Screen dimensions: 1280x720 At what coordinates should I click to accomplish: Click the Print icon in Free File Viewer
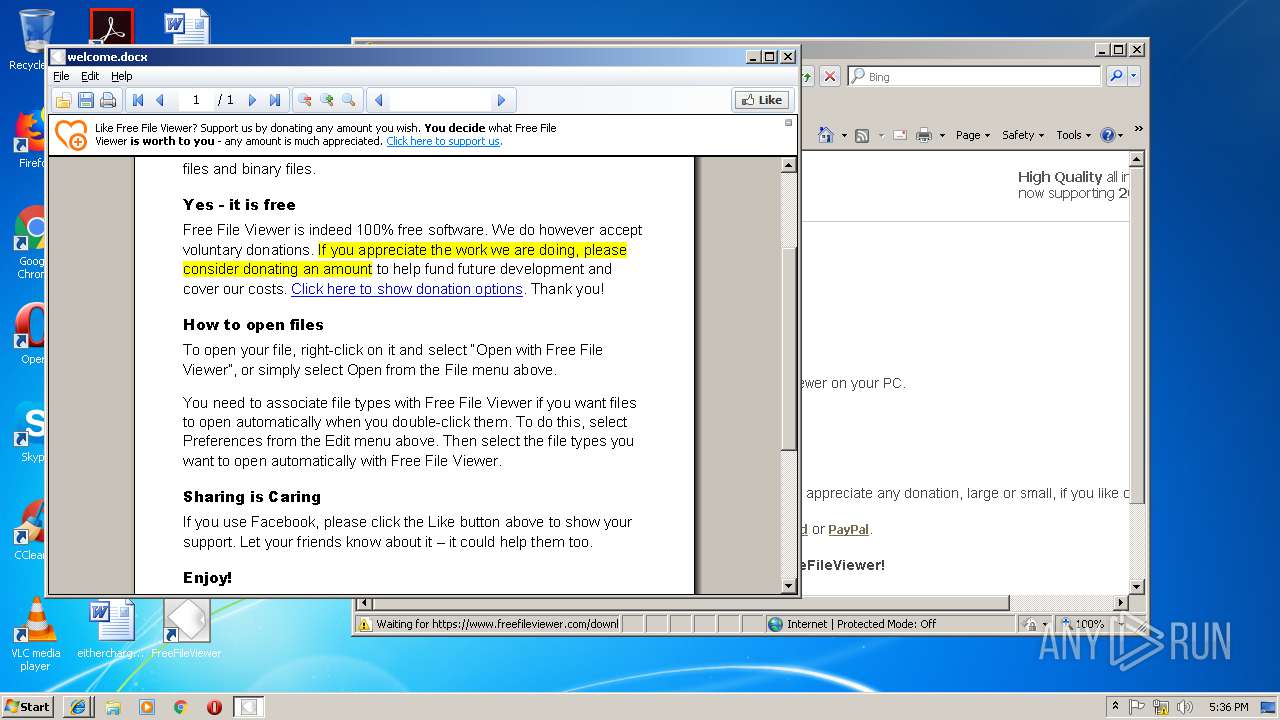tap(108, 100)
